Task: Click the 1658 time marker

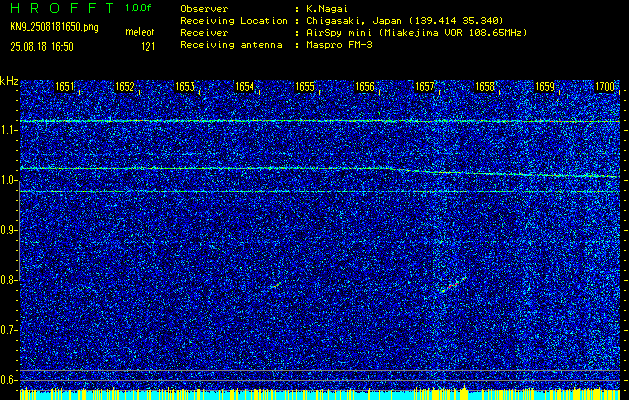Action: pos(485,87)
